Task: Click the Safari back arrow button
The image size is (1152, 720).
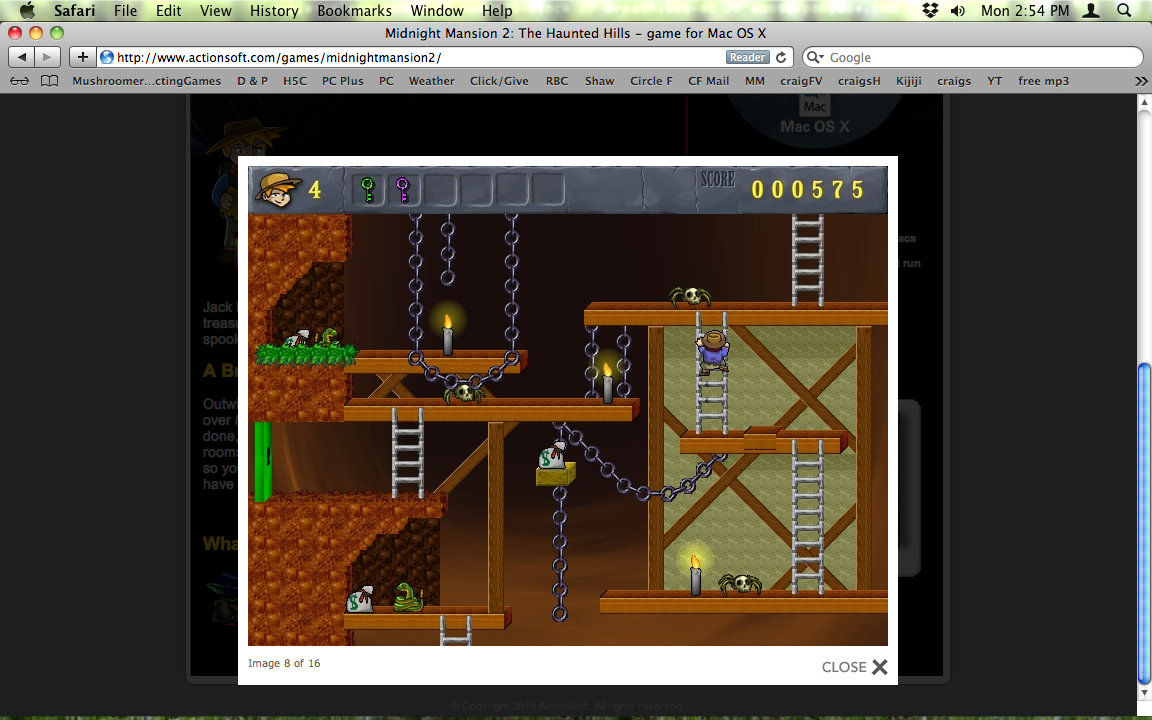Action: coord(22,57)
